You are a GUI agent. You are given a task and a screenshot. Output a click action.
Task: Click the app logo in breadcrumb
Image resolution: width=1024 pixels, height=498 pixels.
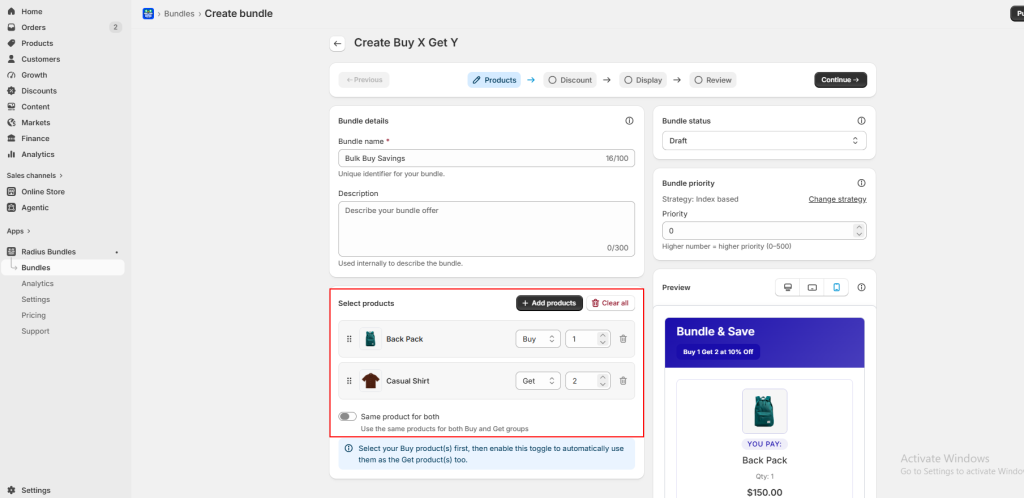tap(148, 14)
